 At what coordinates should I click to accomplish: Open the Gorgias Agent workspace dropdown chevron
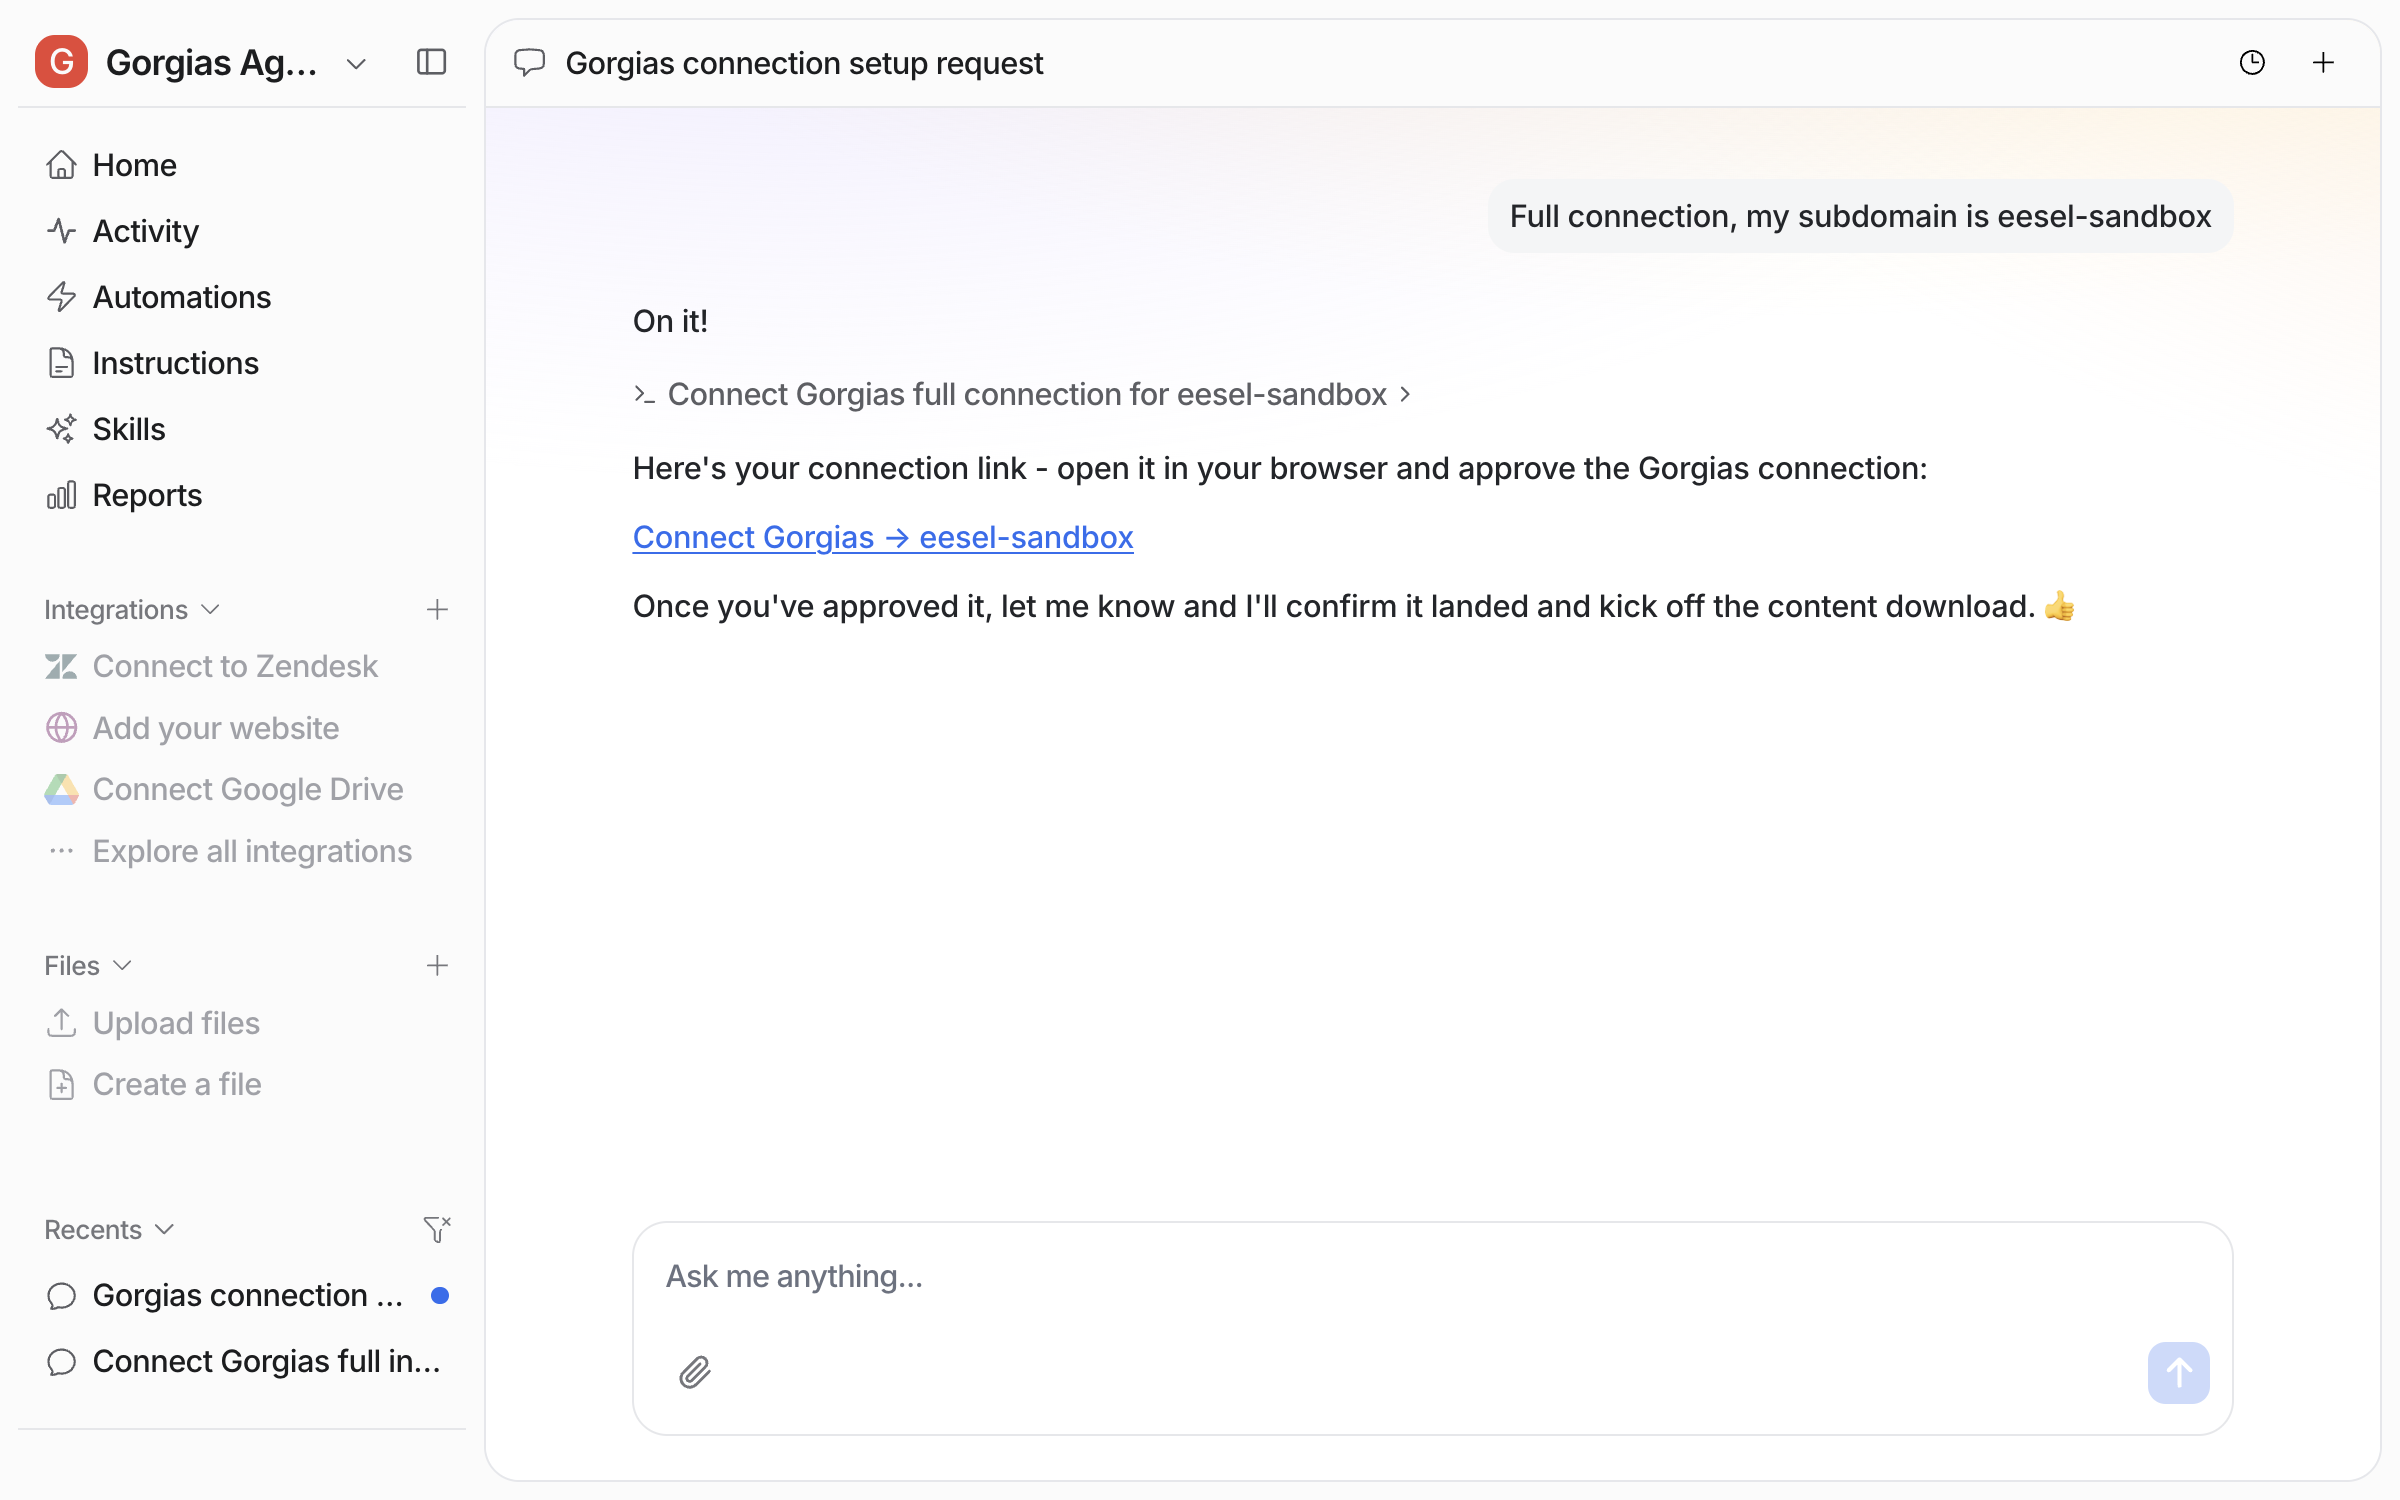[356, 64]
